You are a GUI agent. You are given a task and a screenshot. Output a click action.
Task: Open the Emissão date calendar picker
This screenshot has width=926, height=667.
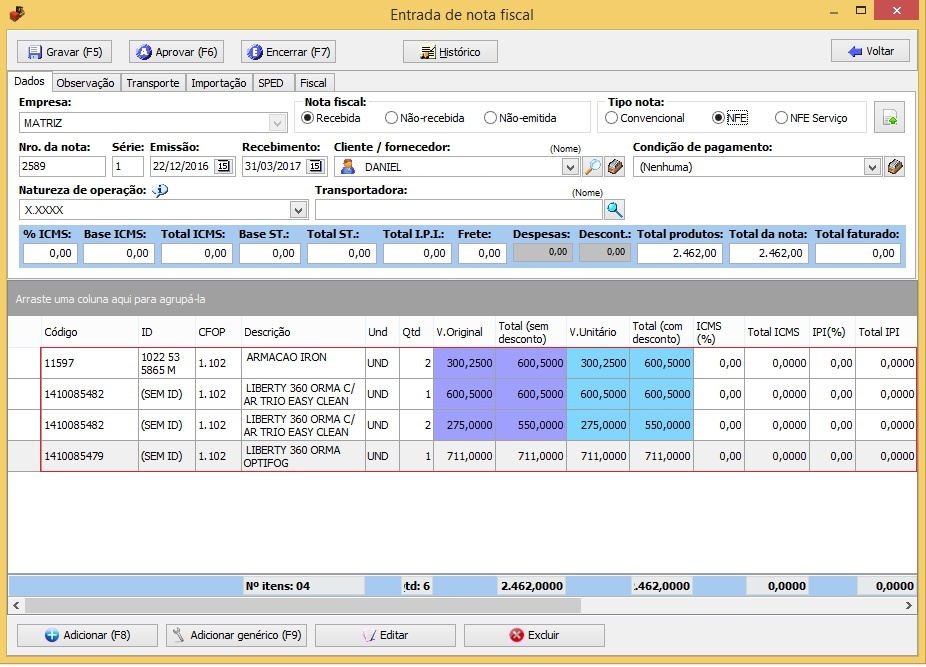224,167
